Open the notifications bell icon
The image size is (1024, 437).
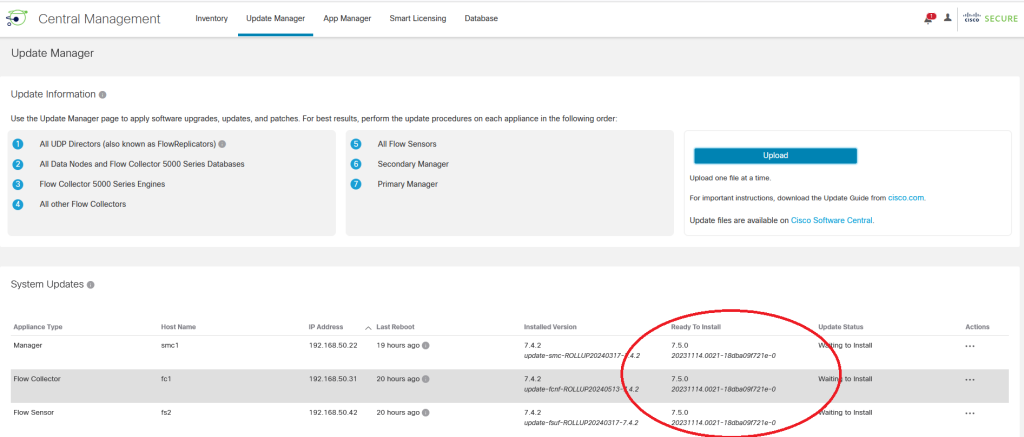[928, 19]
